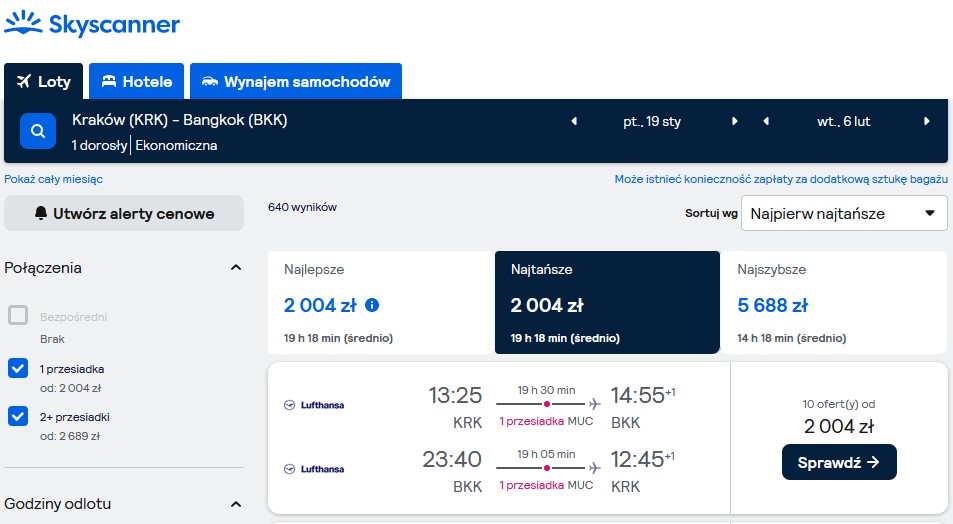The height and width of the screenshot is (524, 953).
Task: Go to next return date after wt., 6 lut
Action: click(x=926, y=121)
